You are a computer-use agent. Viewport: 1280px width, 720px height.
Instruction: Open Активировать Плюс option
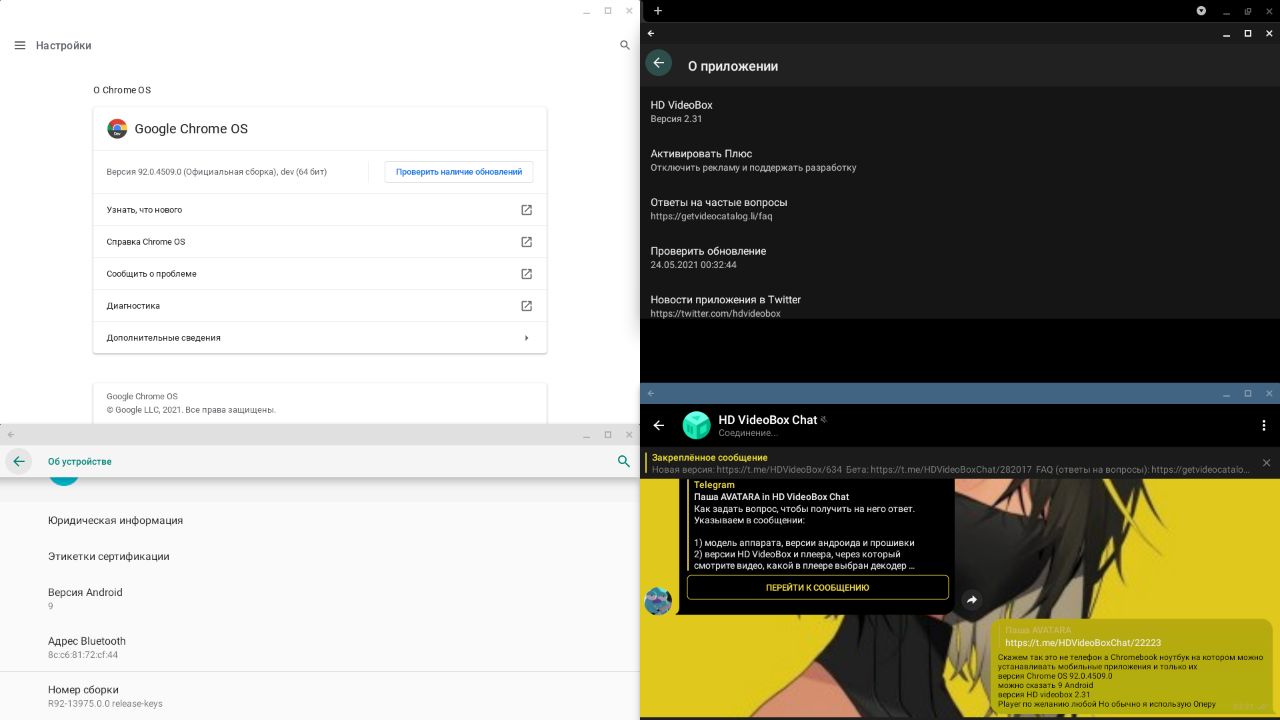[960, 160]
